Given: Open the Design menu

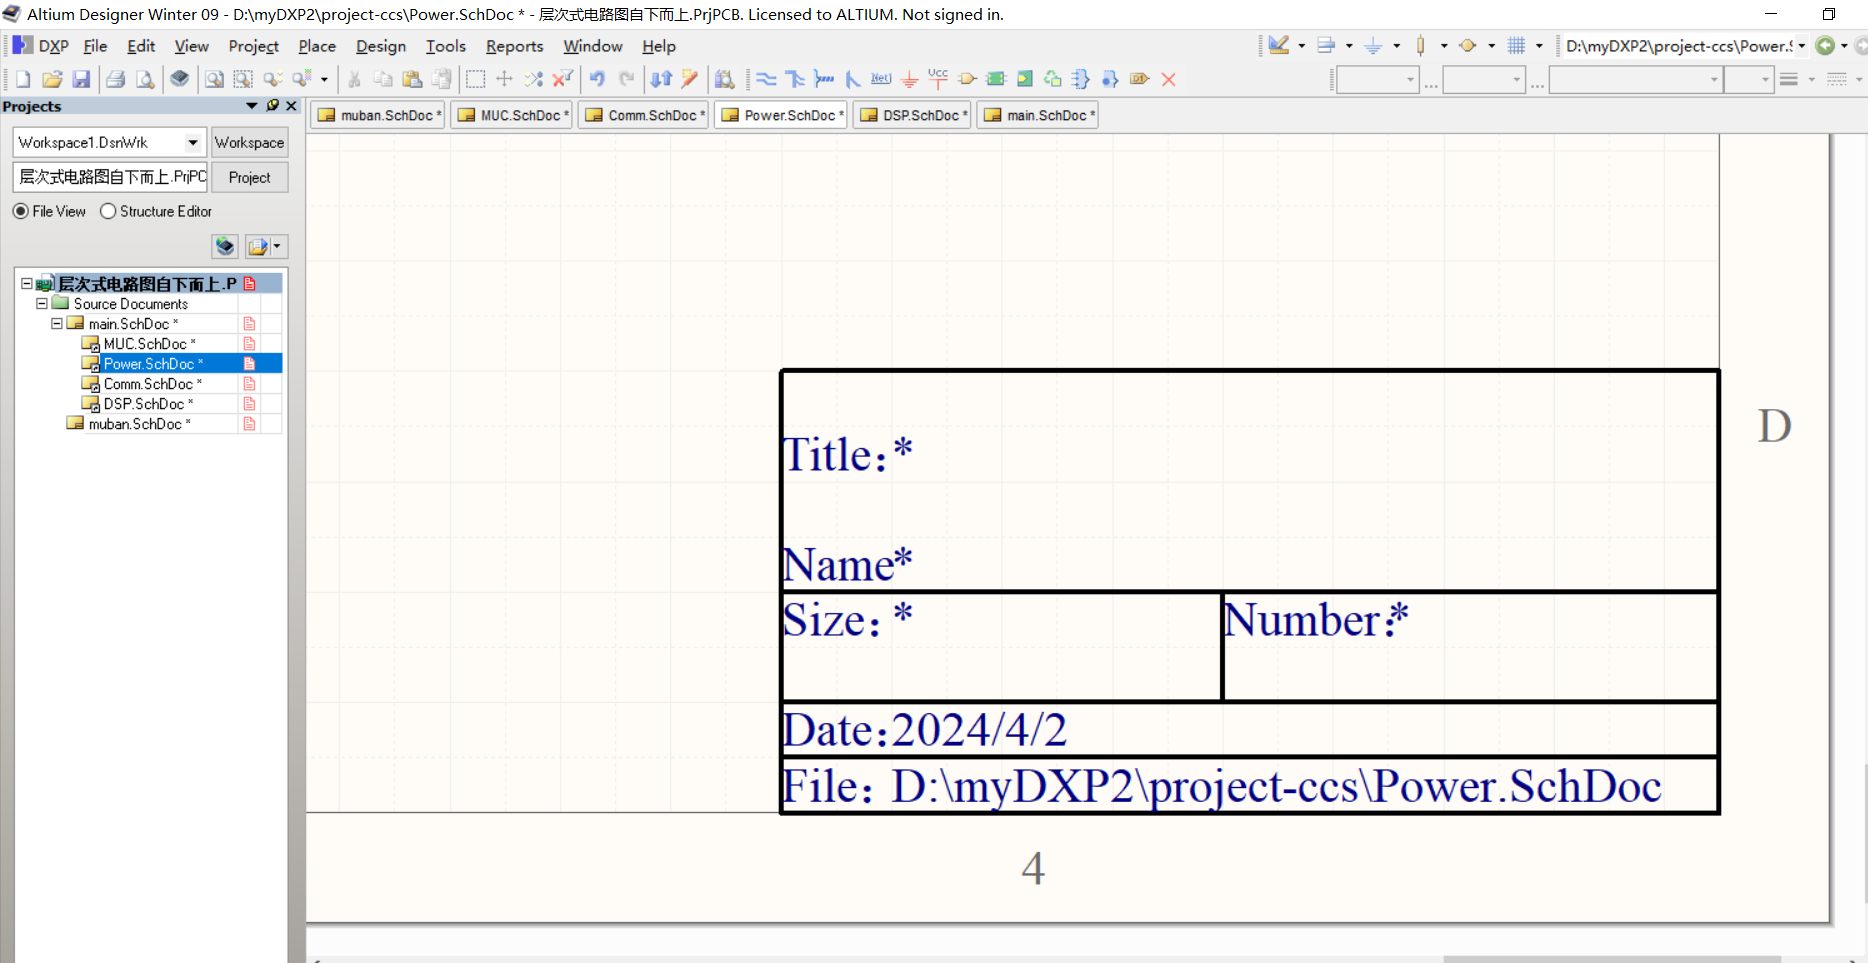Looking at the screenshot, I should [381, 46].
